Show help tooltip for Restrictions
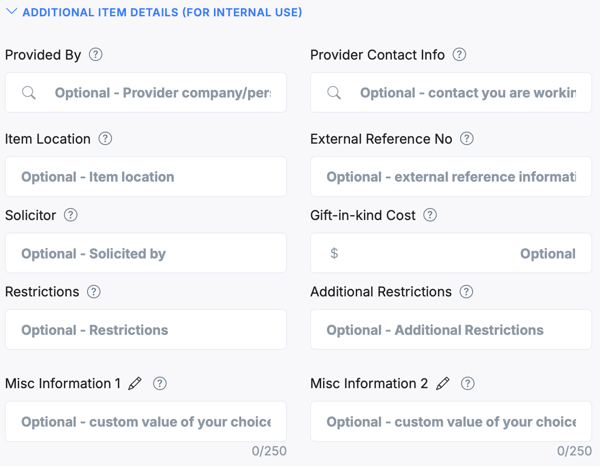 [x=94, y=292]
